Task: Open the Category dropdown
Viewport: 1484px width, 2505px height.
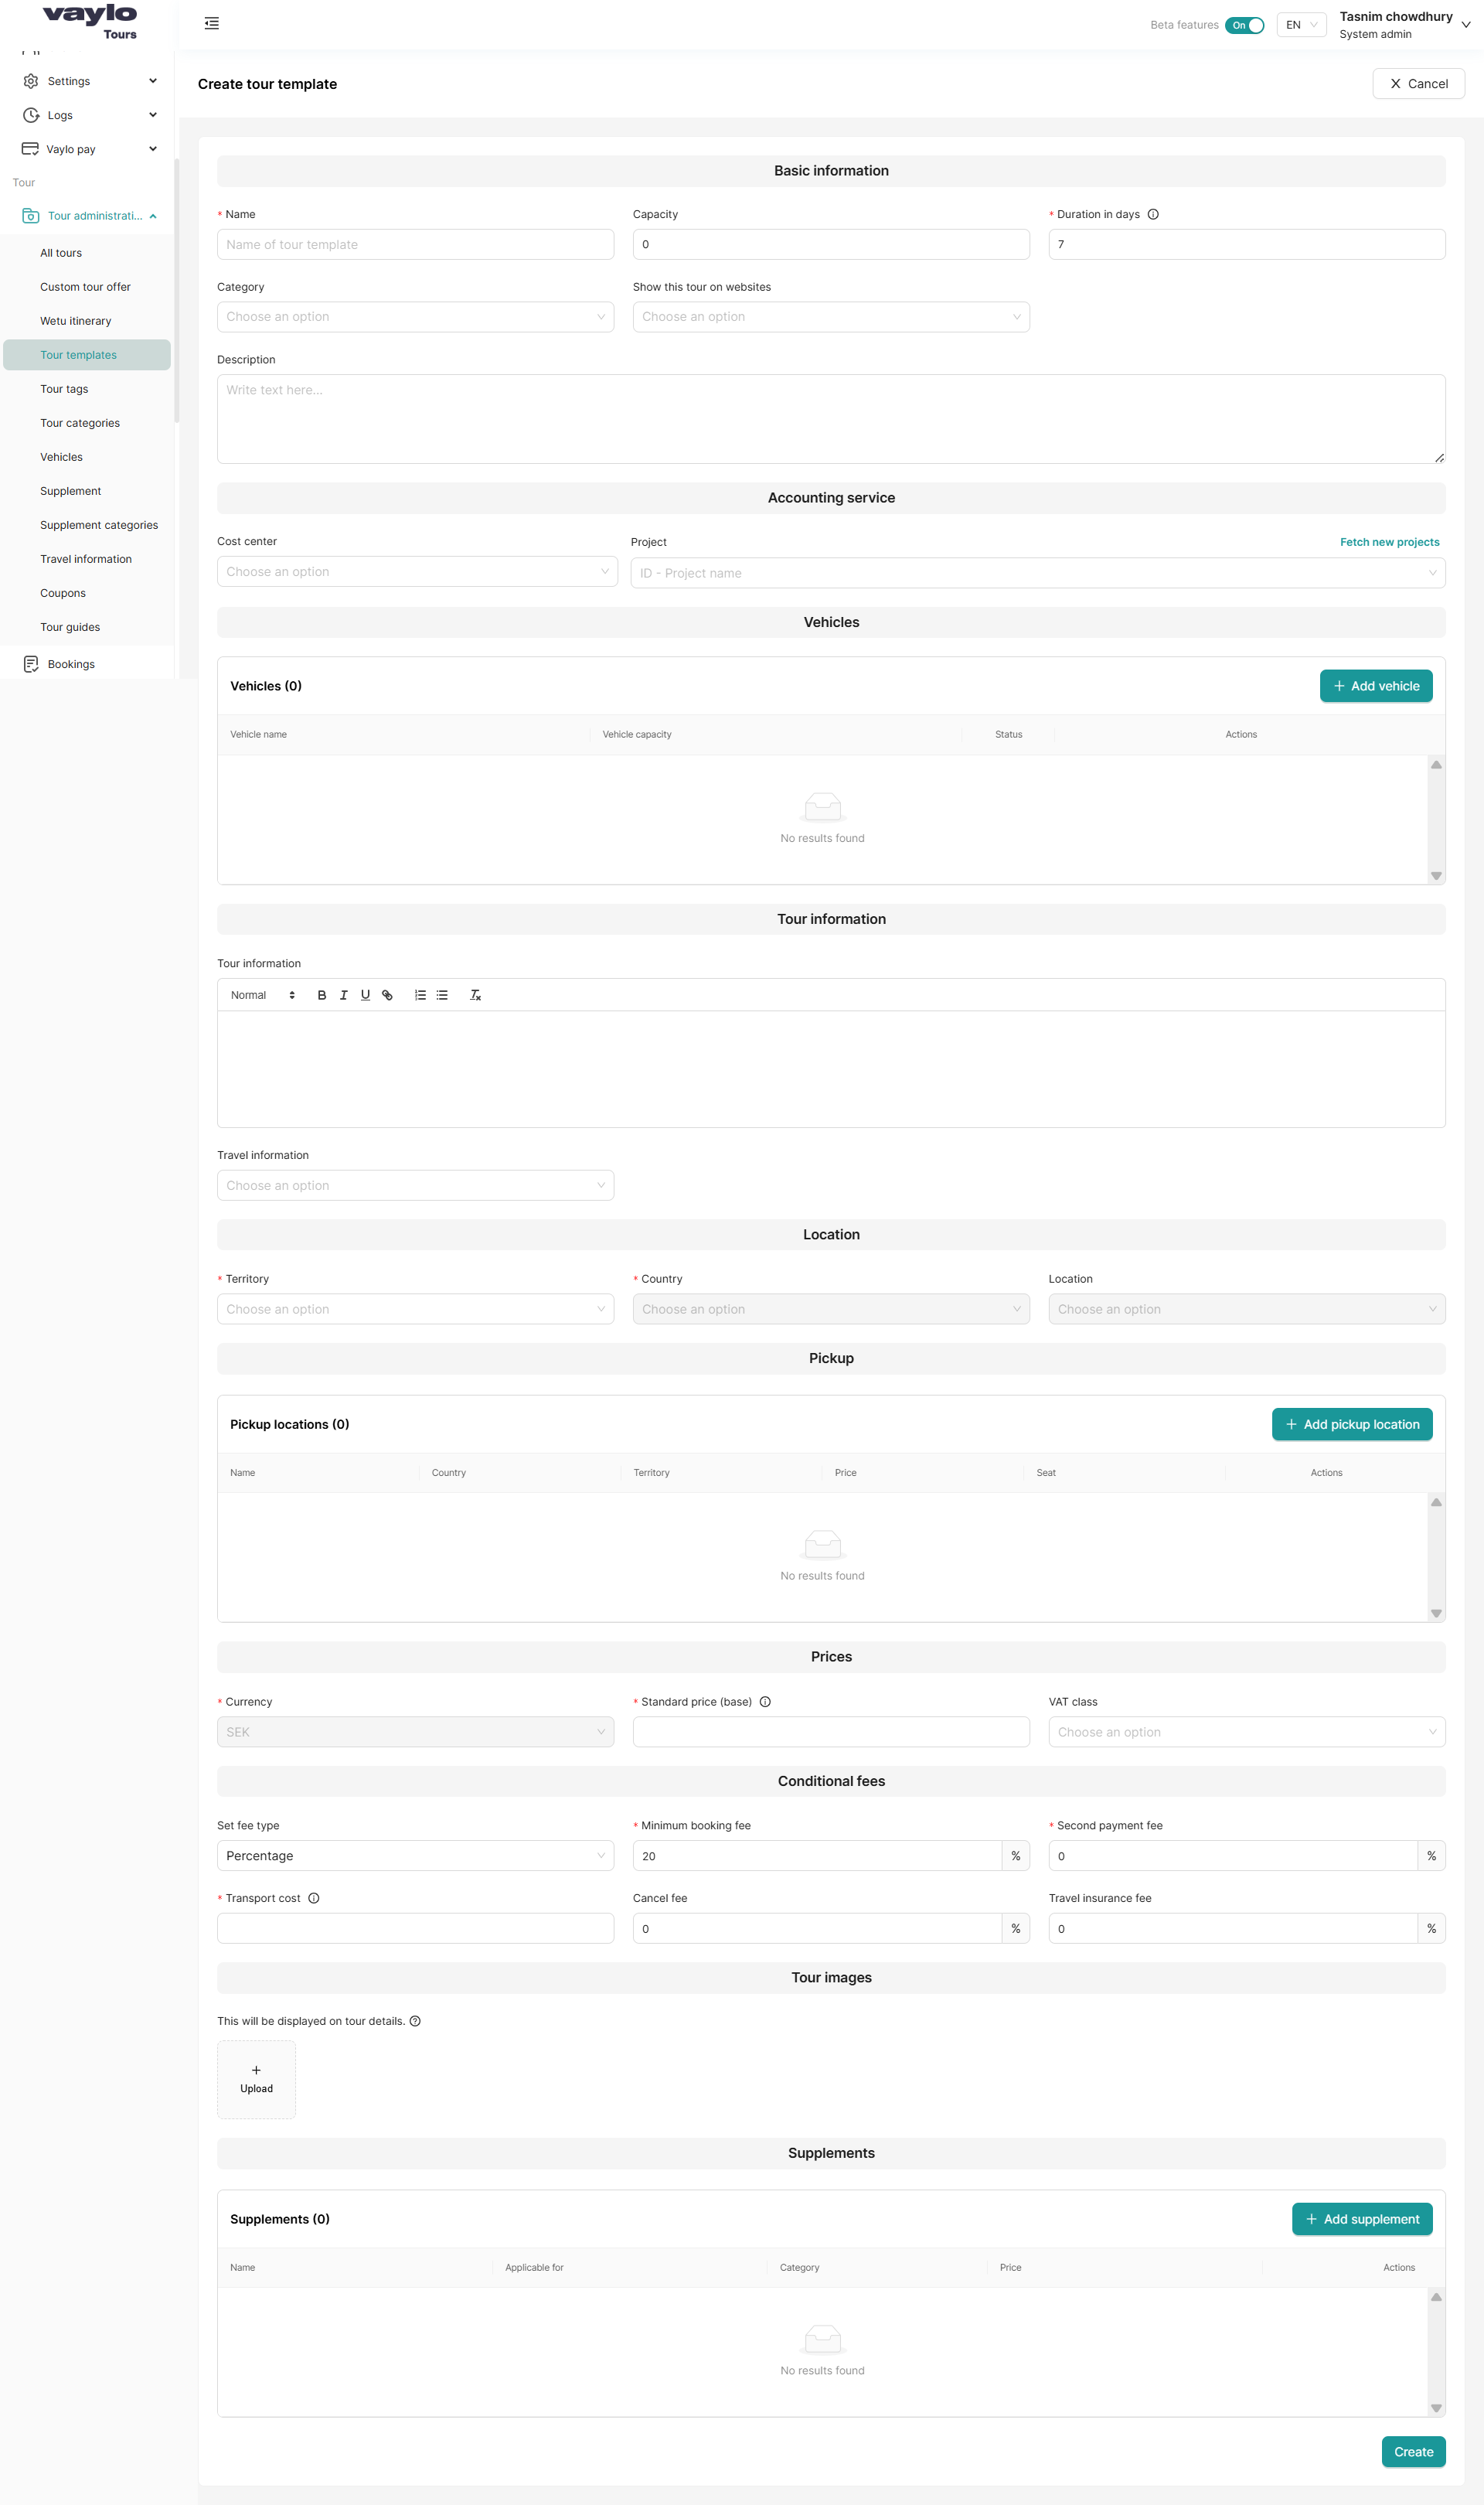Action: (415, 316)
